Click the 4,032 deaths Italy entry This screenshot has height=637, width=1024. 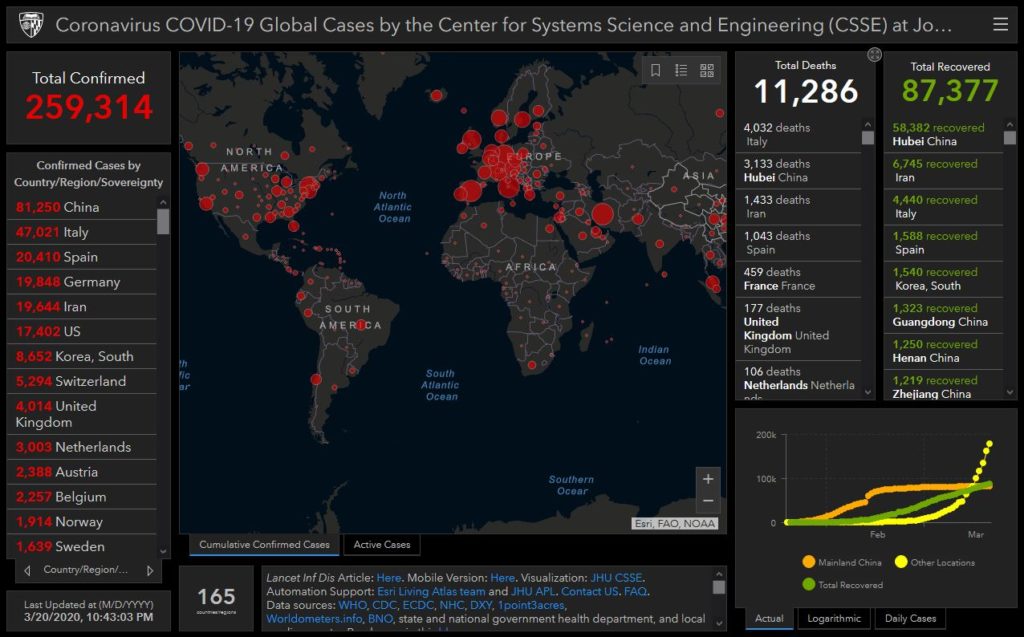[x=799, y=135]
